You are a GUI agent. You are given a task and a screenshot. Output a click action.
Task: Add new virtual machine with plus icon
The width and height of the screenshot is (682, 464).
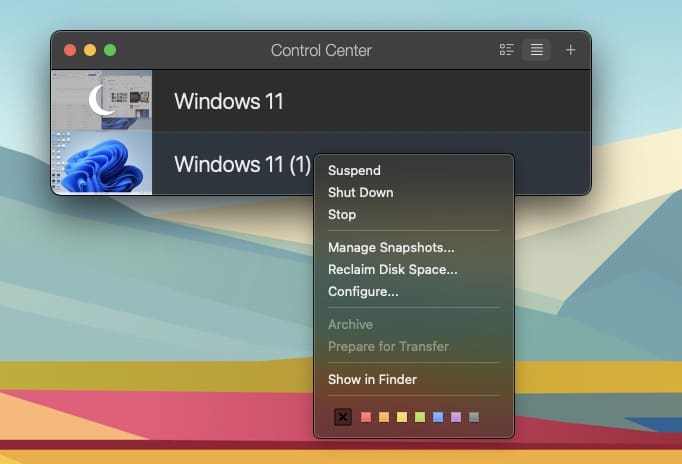(571, 50)
